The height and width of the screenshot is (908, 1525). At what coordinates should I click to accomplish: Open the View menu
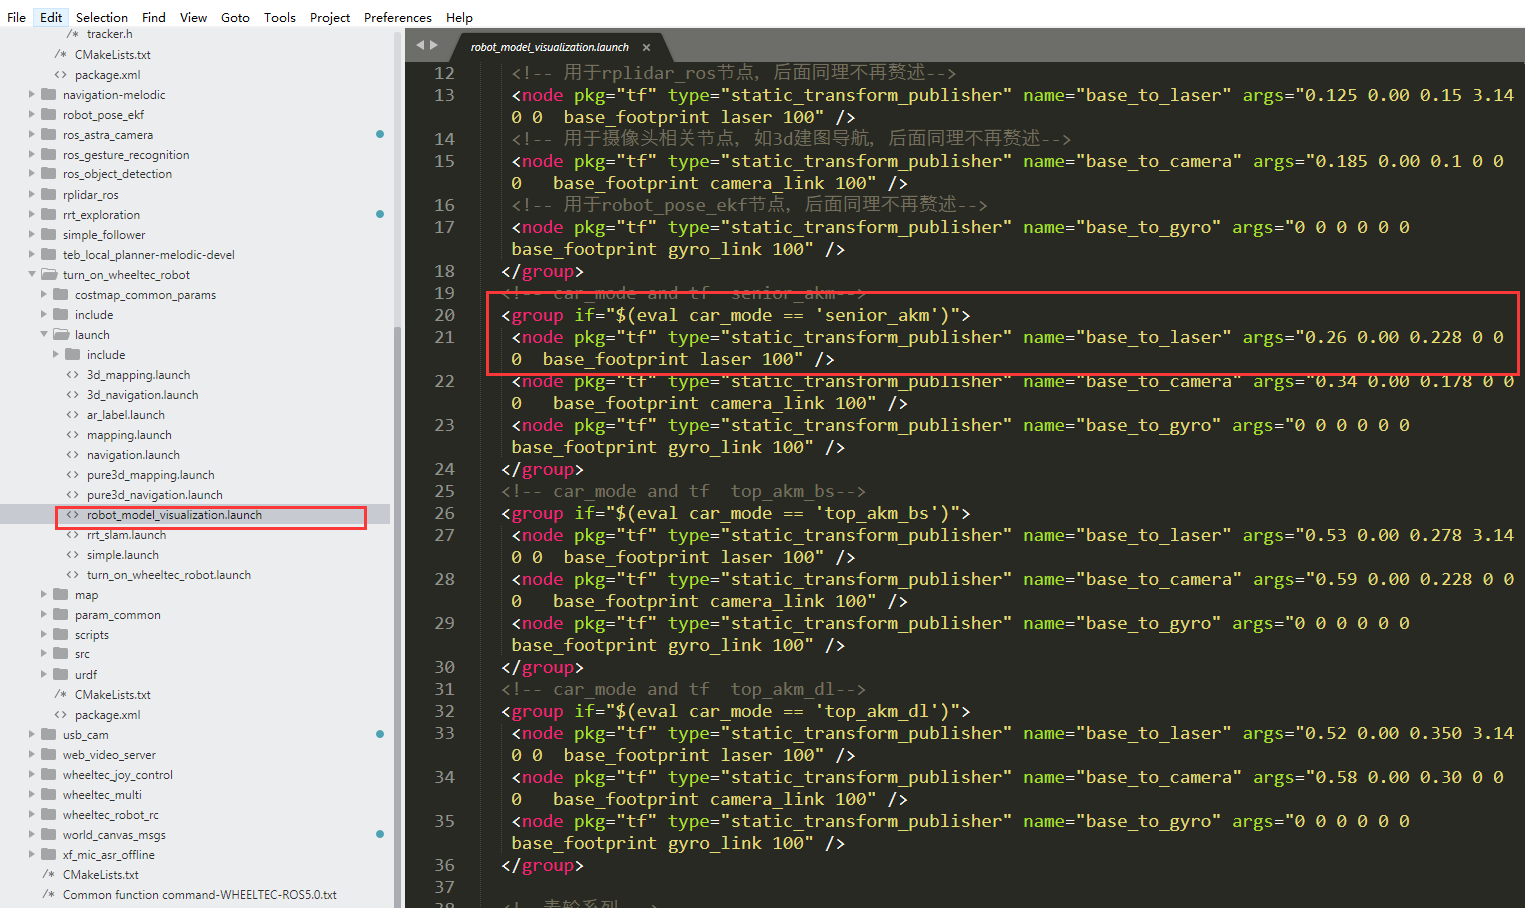pos(193,17)
